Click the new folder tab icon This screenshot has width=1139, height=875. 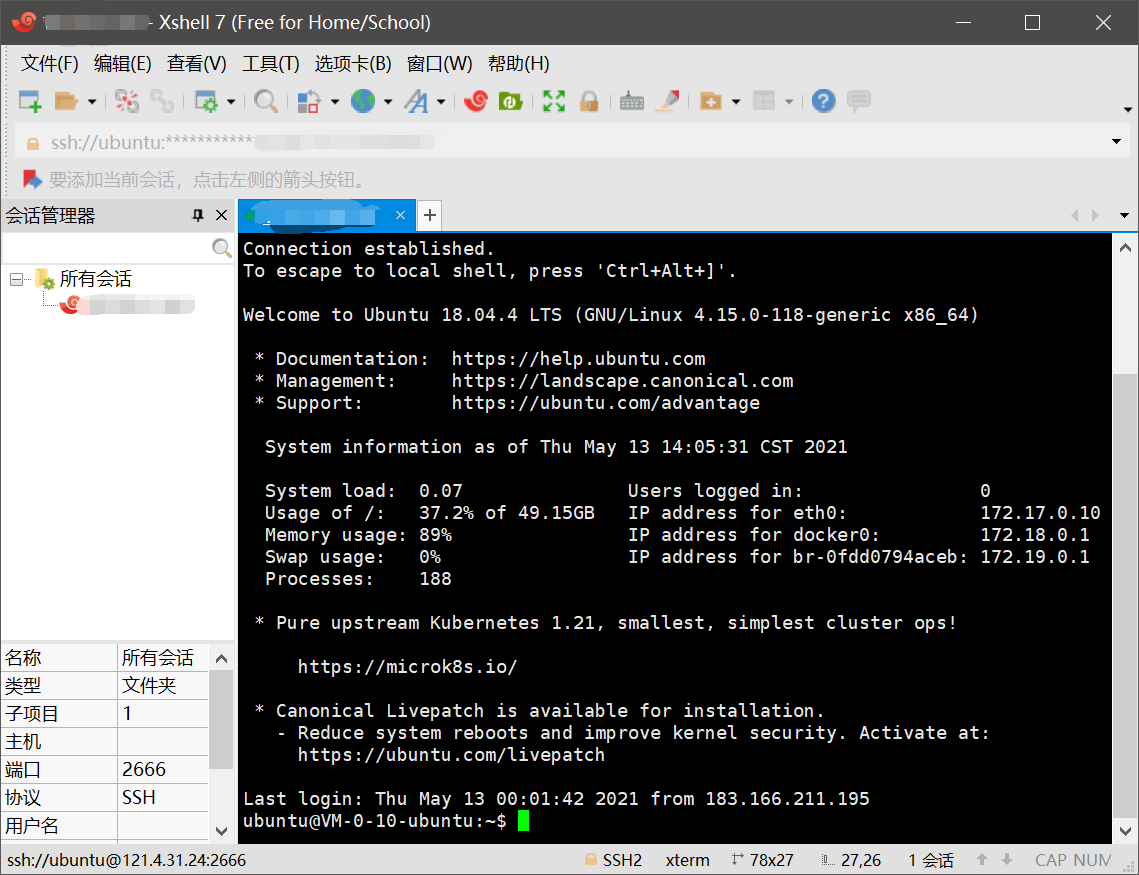tap(710, 101)
